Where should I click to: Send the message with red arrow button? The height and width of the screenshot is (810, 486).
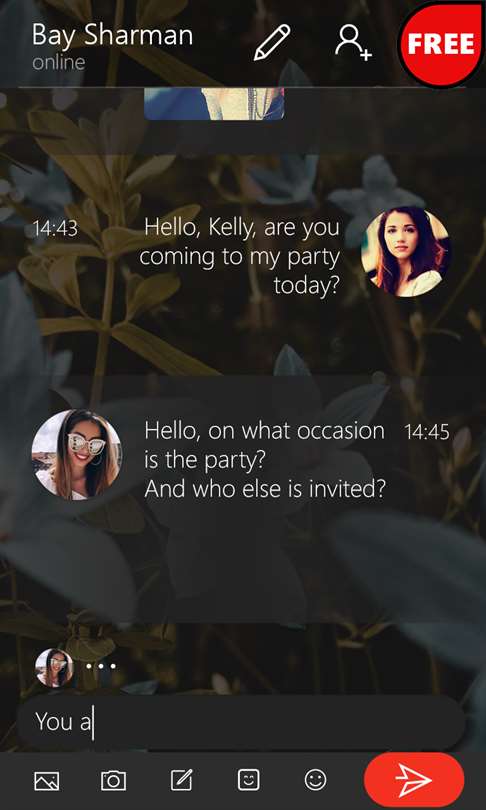[414, 780]
